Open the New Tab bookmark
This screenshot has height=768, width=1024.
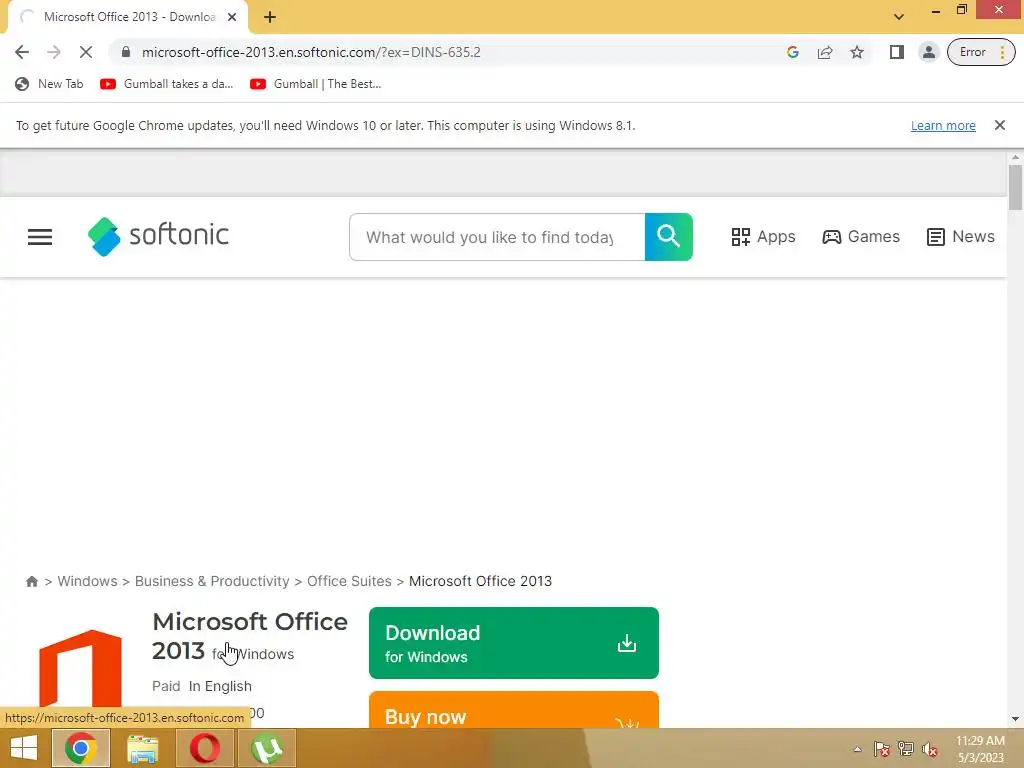coord(50,84)
